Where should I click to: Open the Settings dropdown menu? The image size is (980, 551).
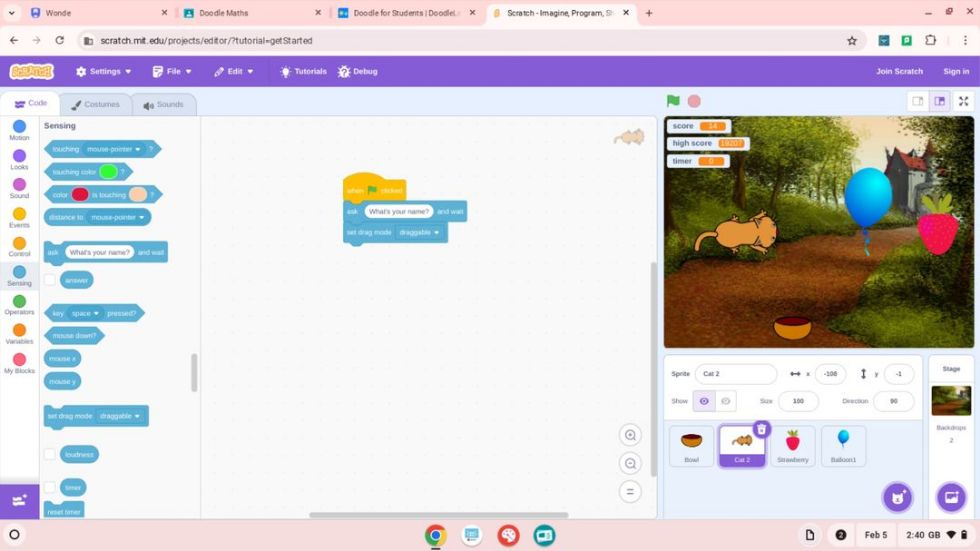[x=104, y=71]
